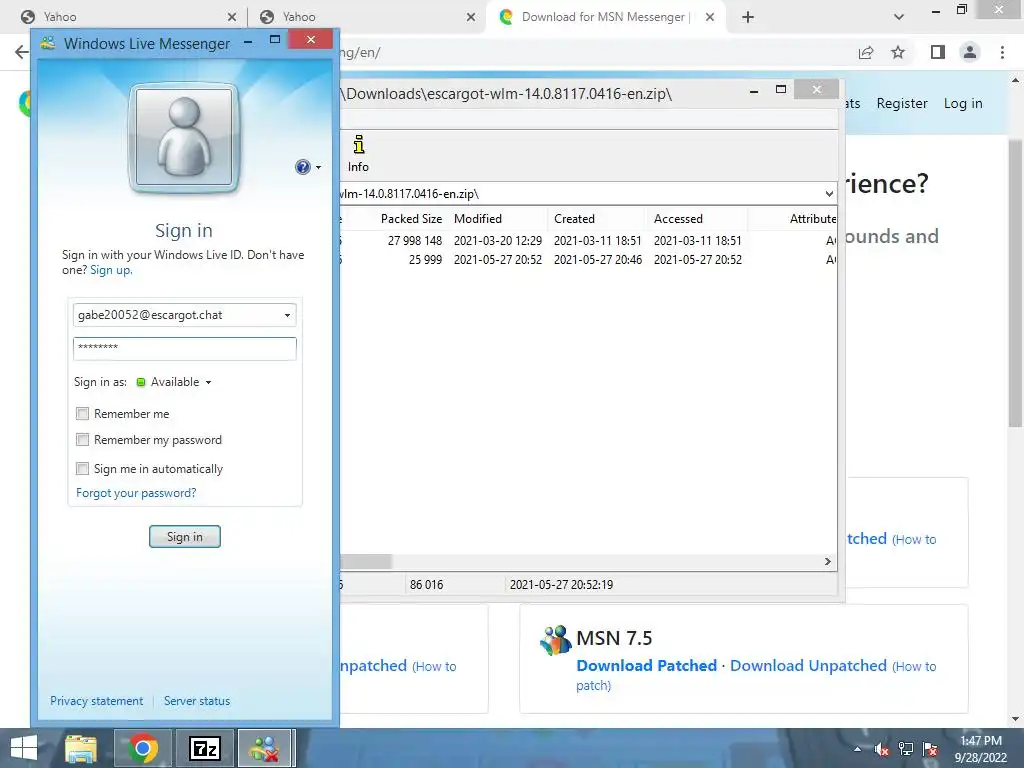Sort by Modified column header
This screenshot has height=768, width=1024.
498,219
